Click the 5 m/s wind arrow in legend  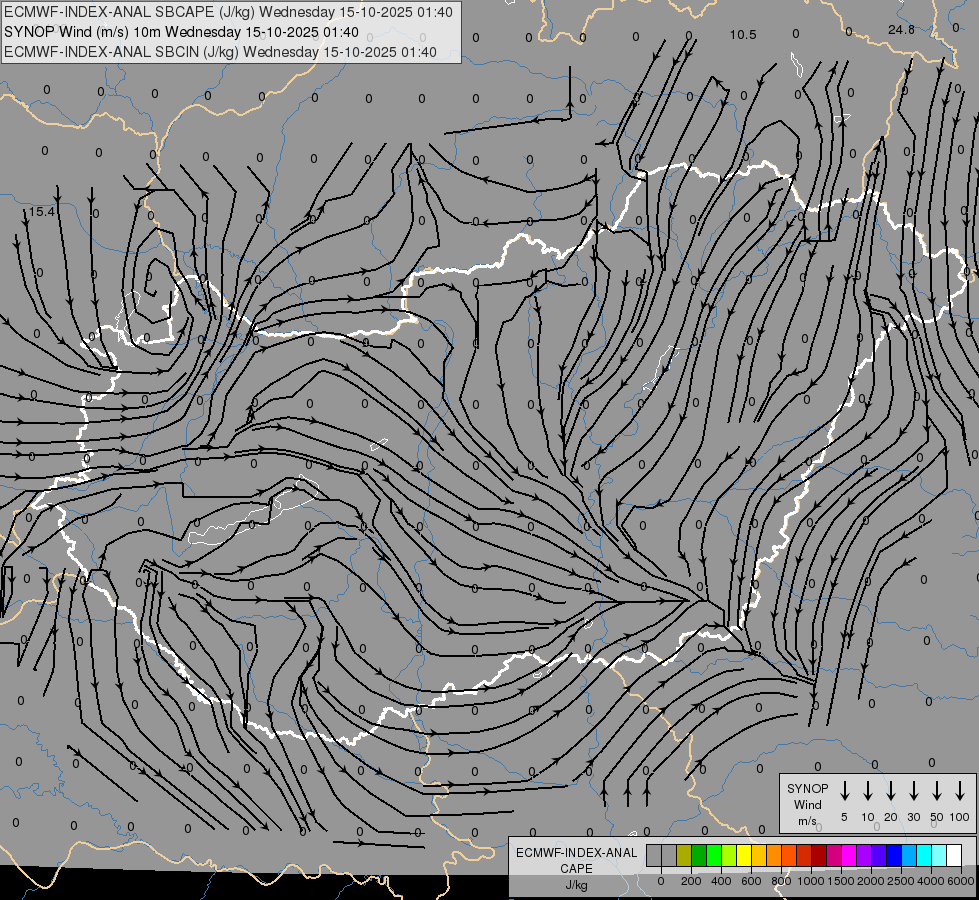[844, 790]
